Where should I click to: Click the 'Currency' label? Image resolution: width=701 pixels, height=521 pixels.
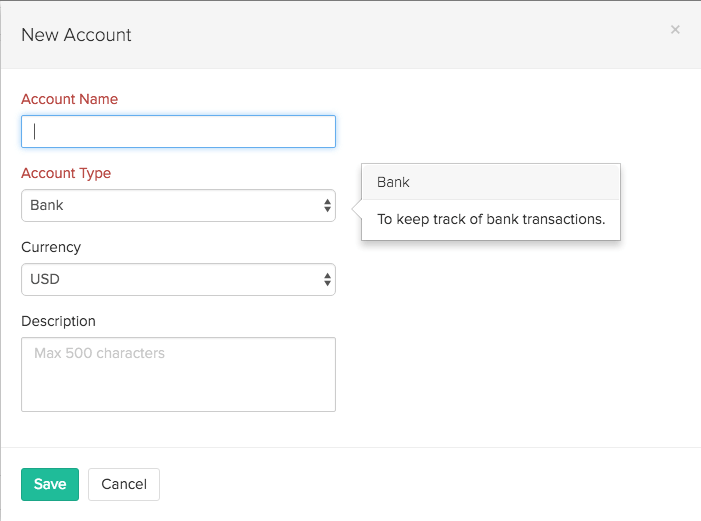pyautogui.click(x=51, y=247)
